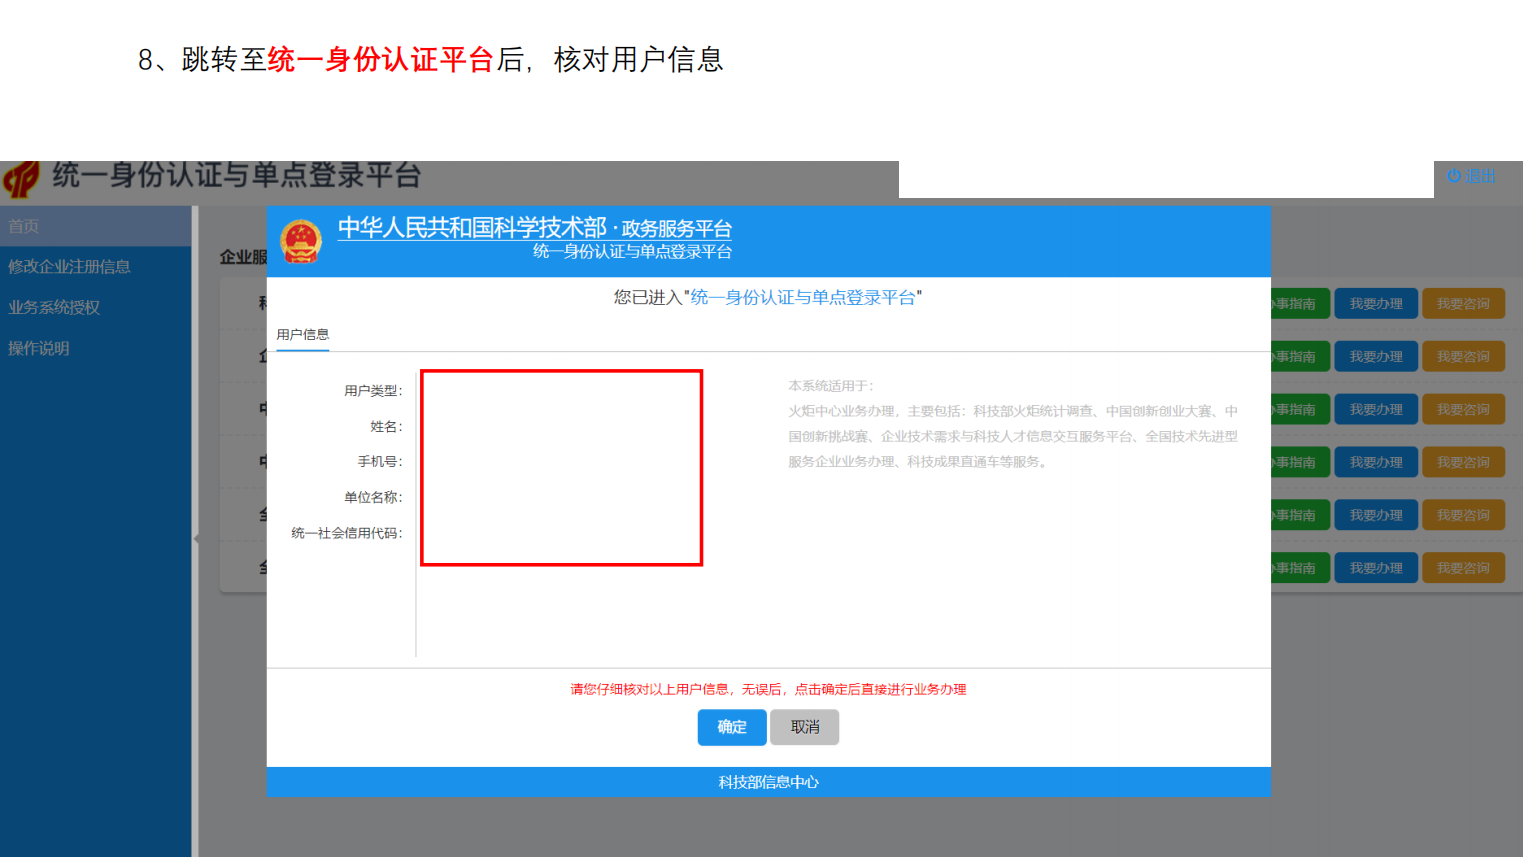Click 我要咨询 in the bottommost service row
The width and height of the screenshot is (1524, 857).
(x=1463, y=568)
